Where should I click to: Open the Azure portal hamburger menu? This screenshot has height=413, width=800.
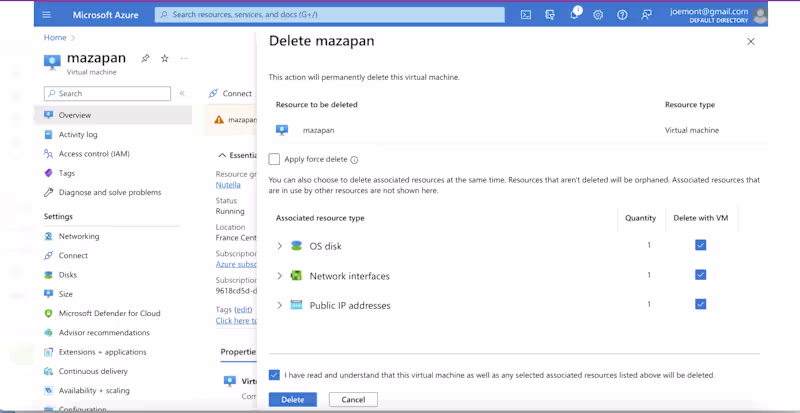46,15
